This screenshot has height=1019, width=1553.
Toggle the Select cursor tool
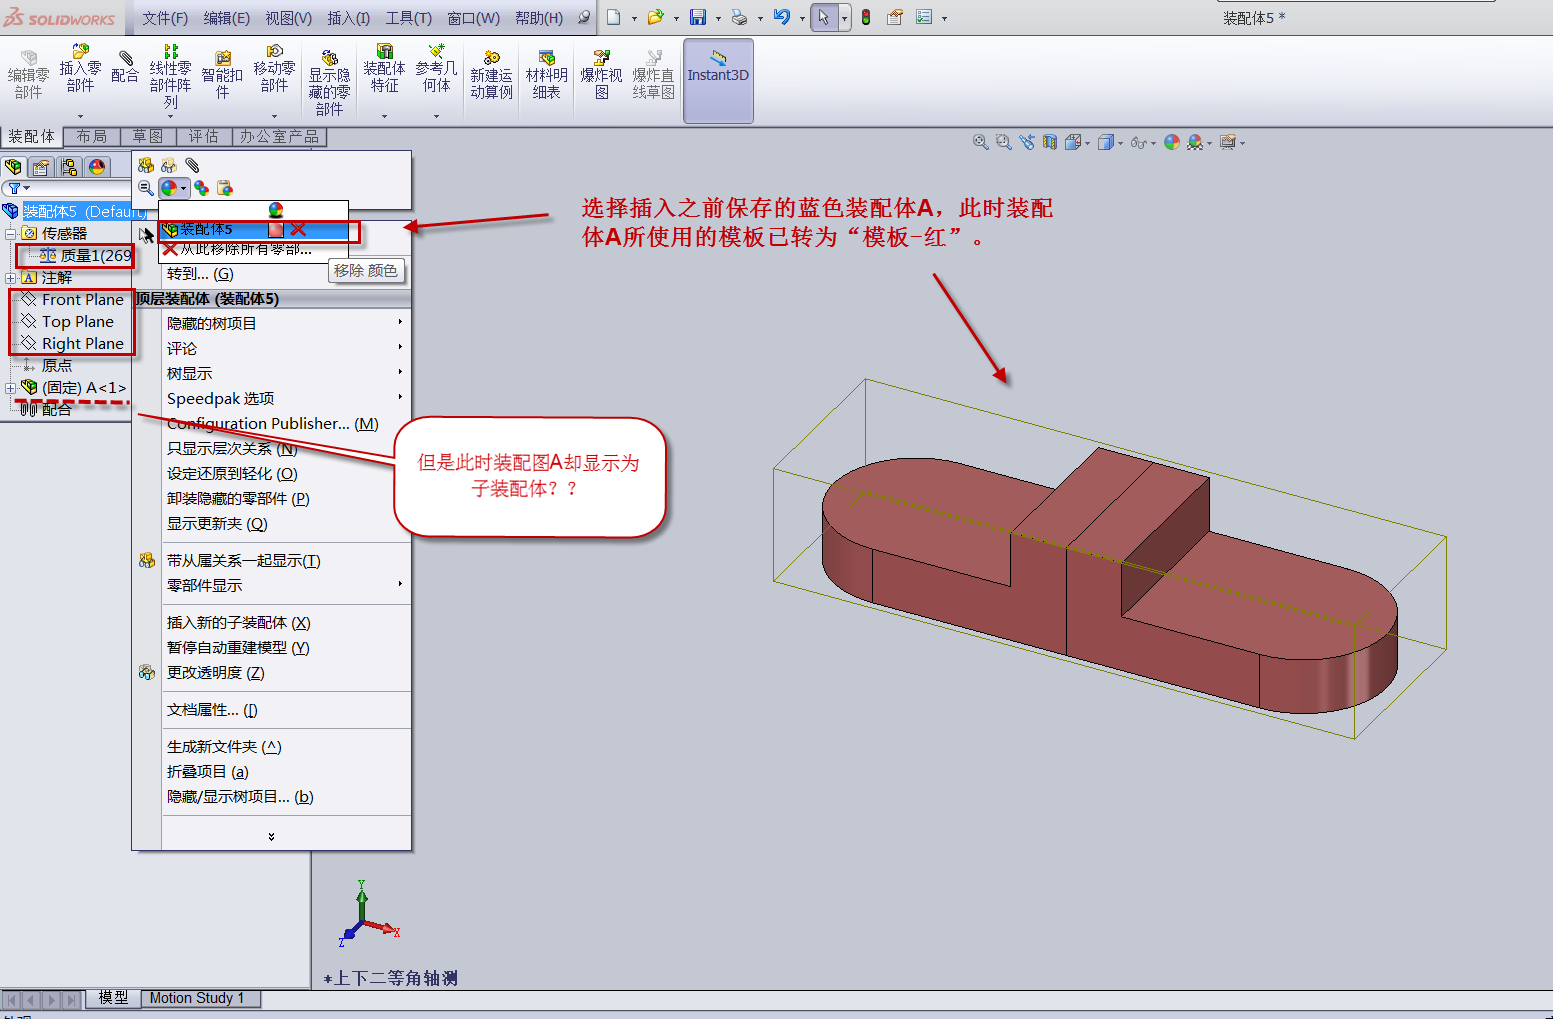tap(824, 17)
